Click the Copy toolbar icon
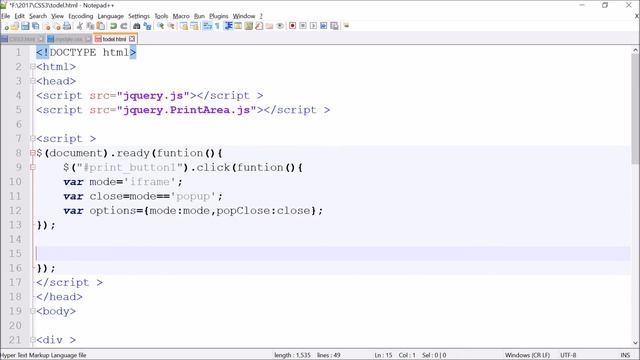 click(x=90, y=26)
